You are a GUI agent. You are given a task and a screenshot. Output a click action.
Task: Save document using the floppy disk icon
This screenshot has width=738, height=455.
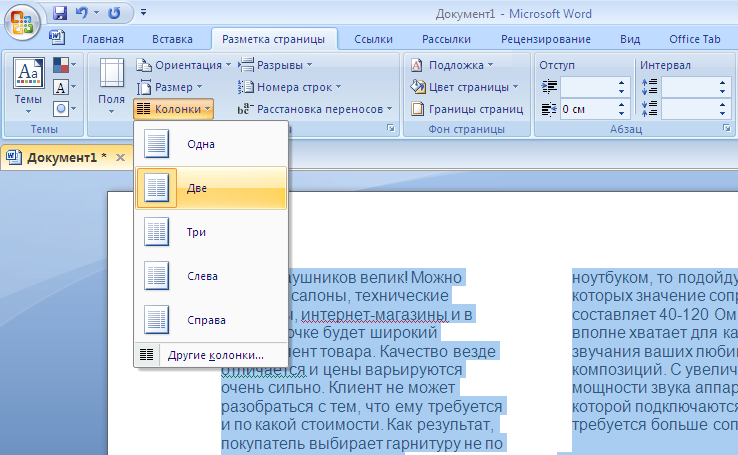click(60, 13)
